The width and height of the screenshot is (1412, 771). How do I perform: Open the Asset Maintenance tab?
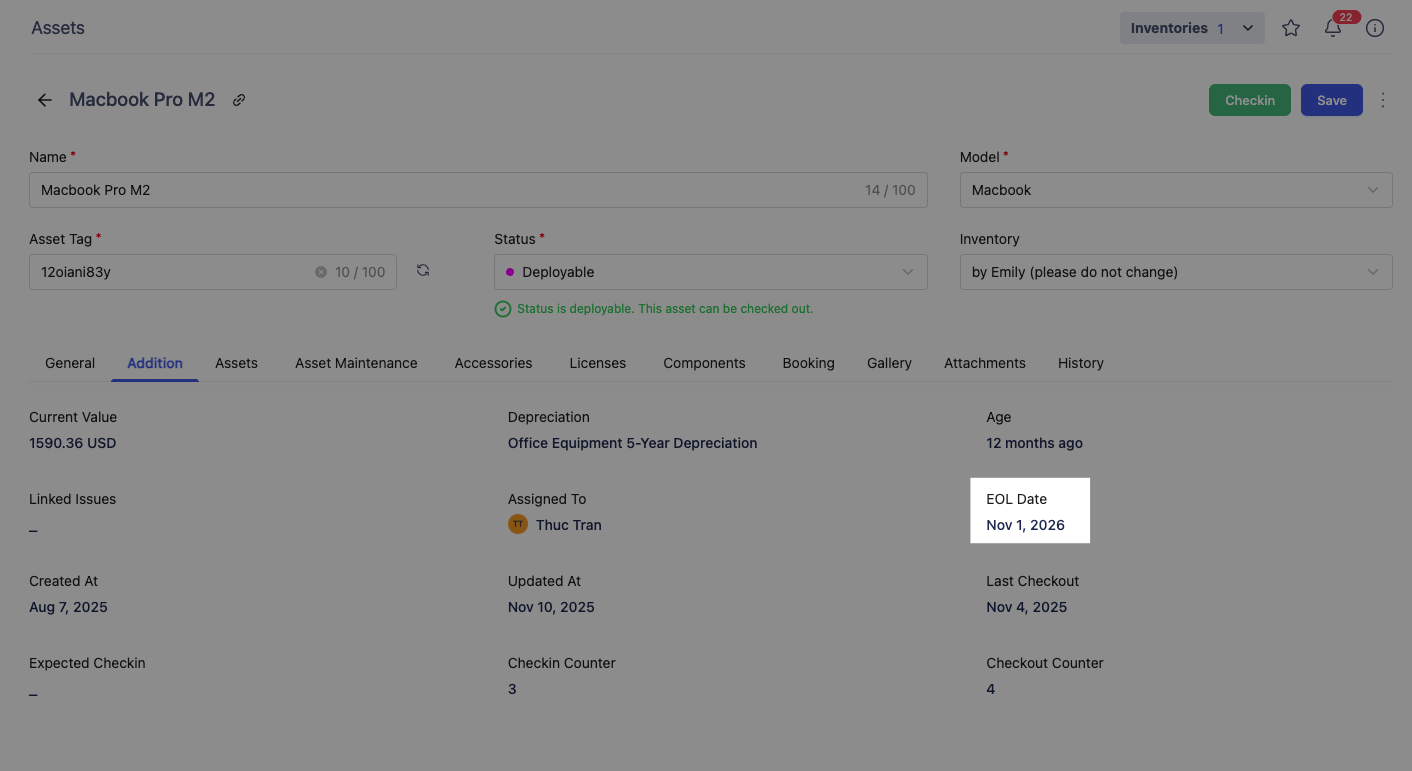tap(356, 363)
